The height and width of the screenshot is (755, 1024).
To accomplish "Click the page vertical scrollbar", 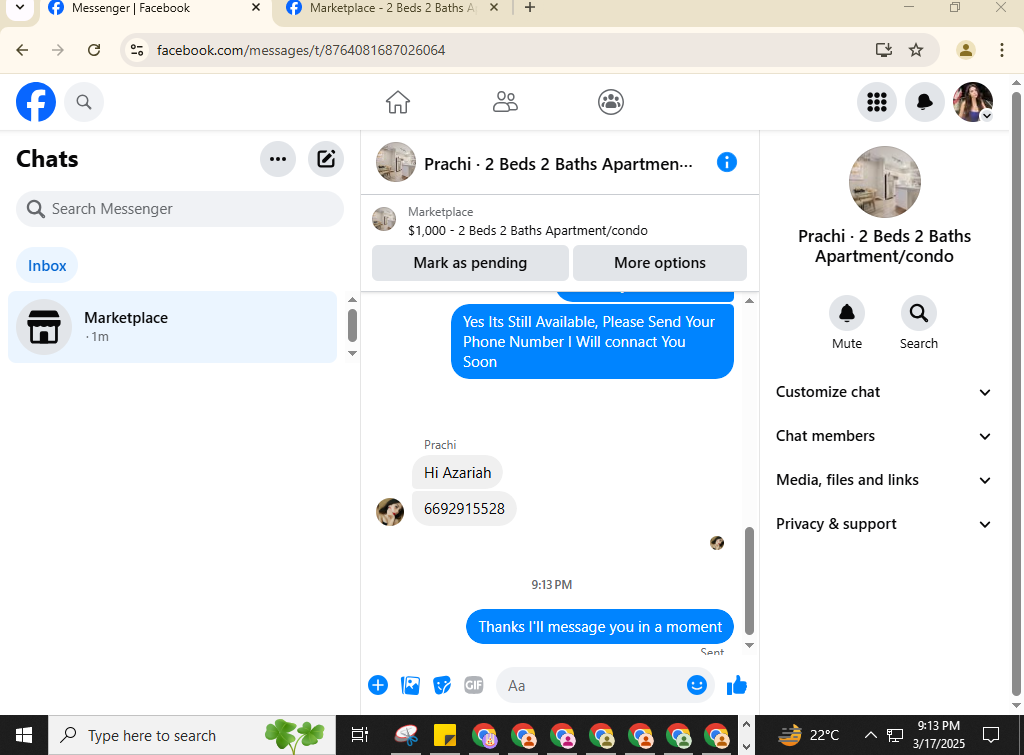I will pos(1016,392).
